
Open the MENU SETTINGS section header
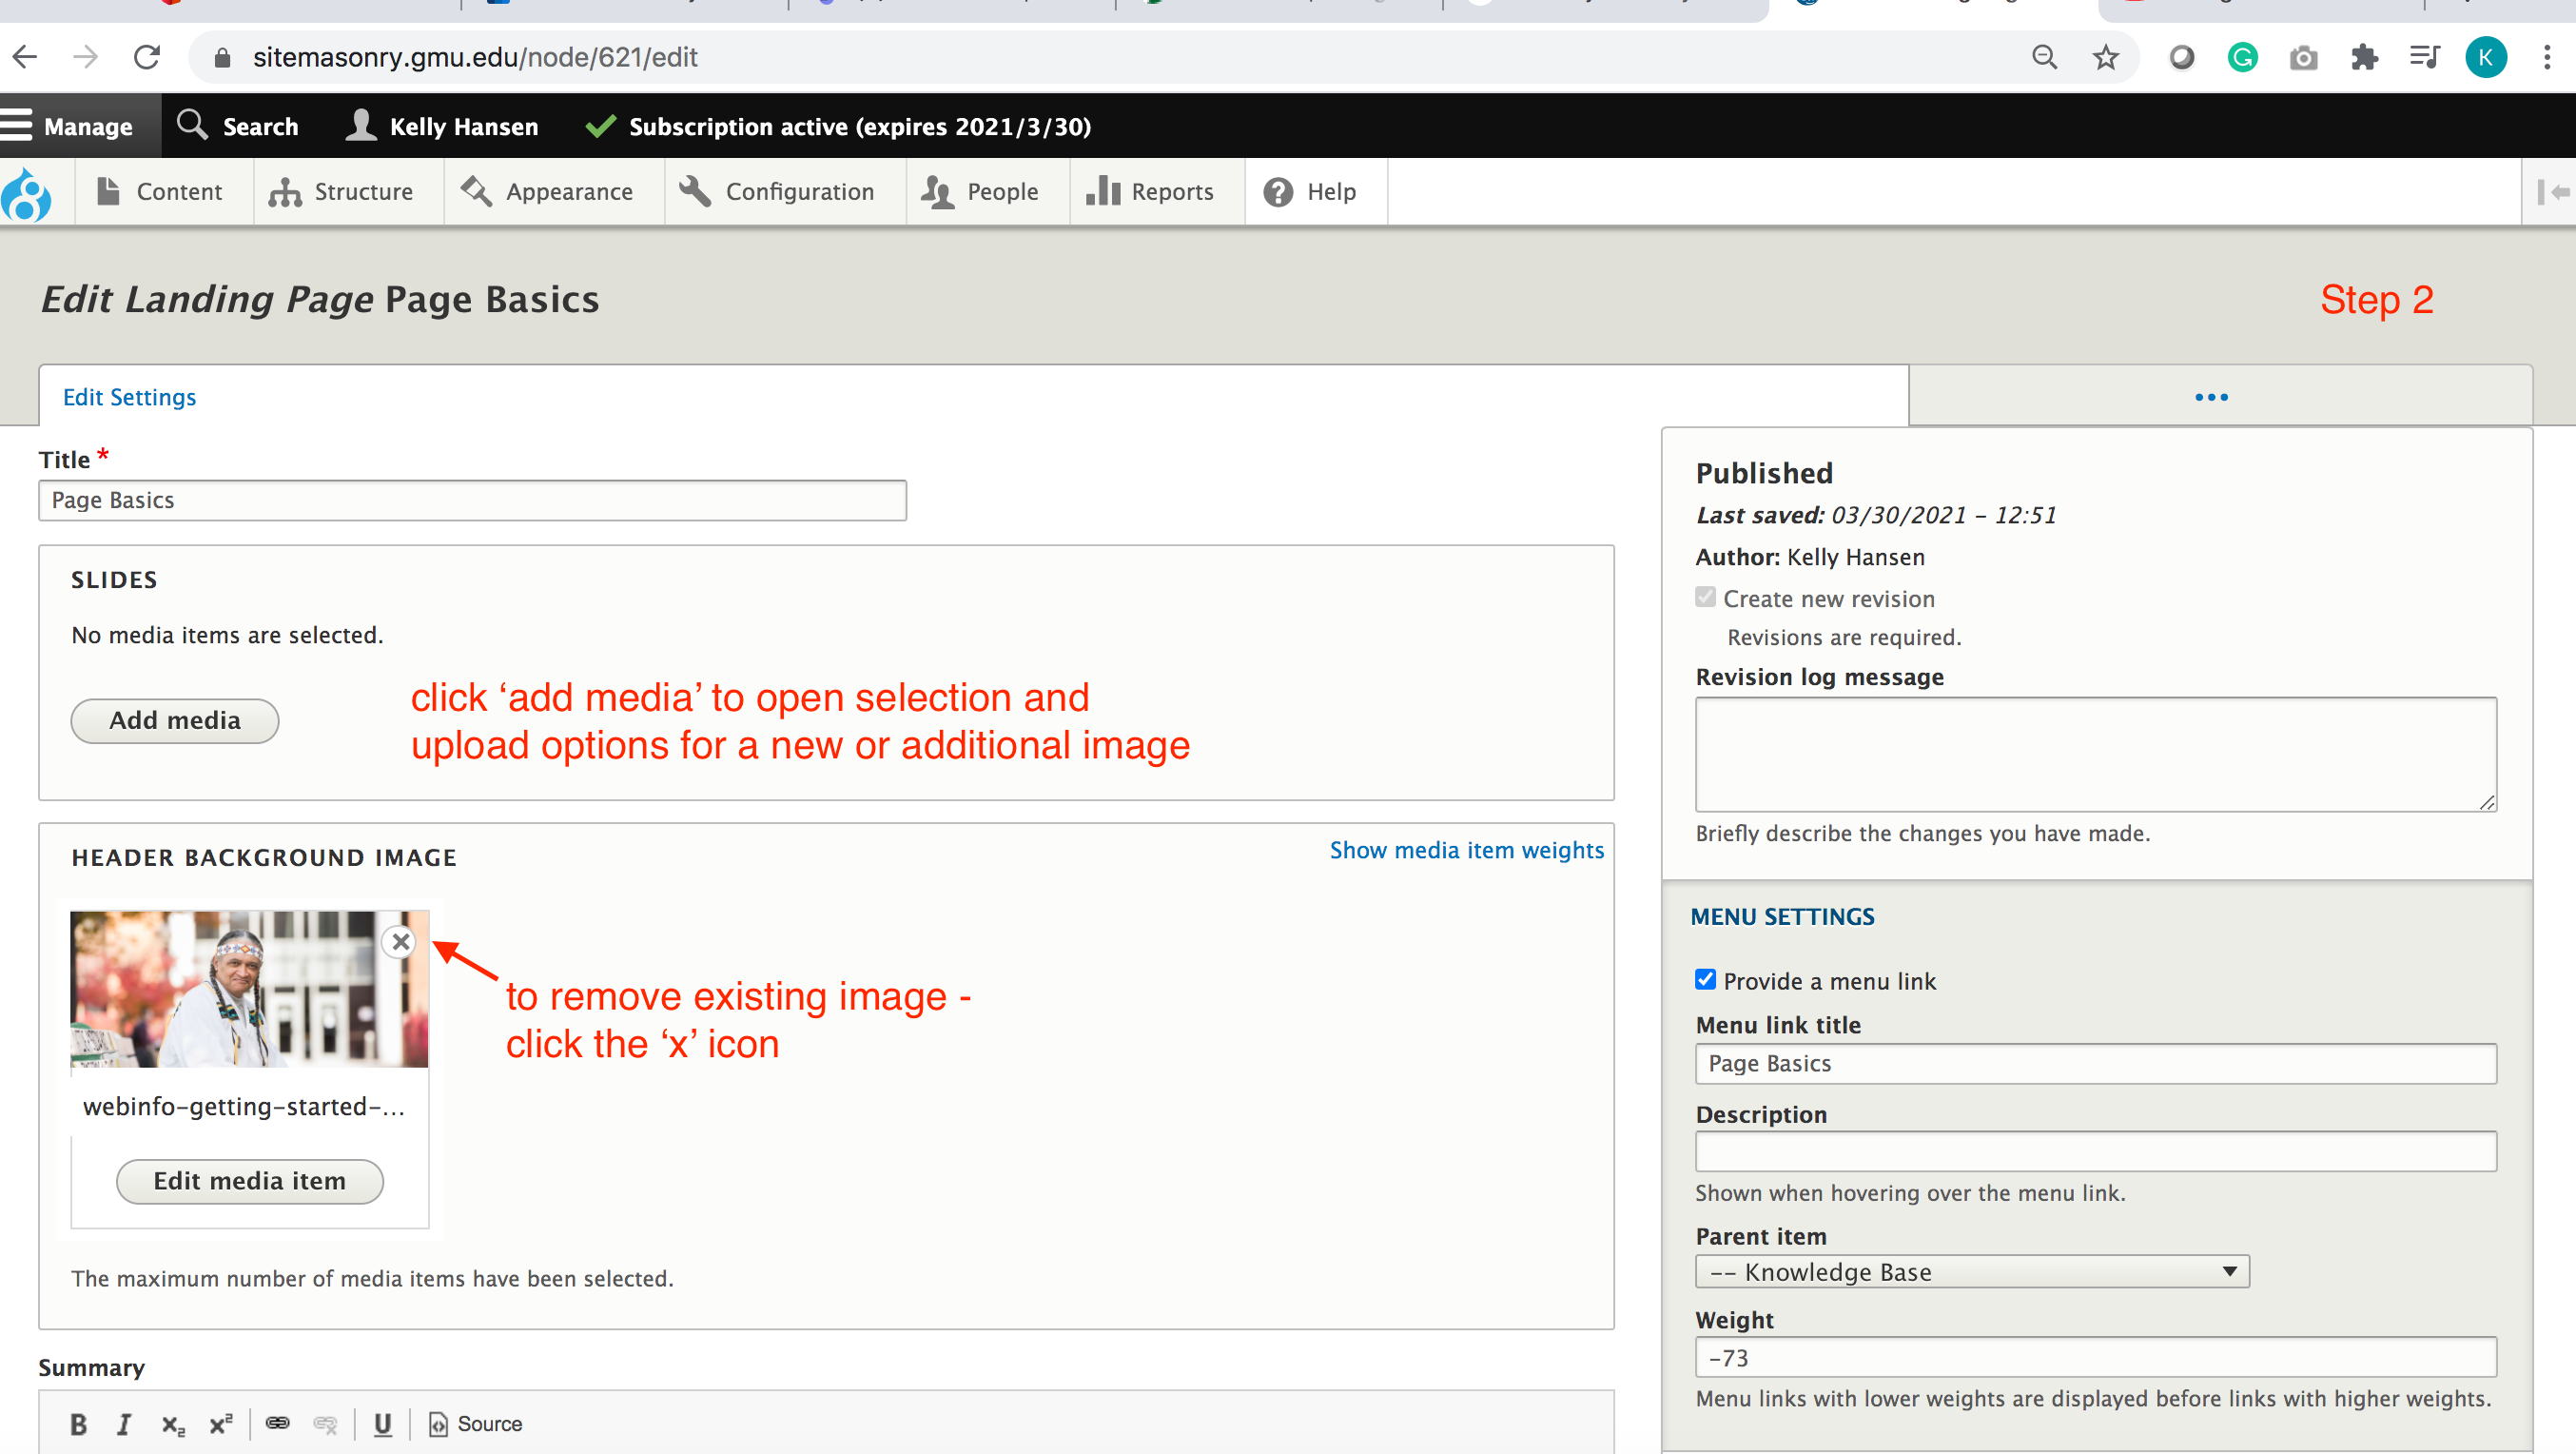tap(1782, 916)
